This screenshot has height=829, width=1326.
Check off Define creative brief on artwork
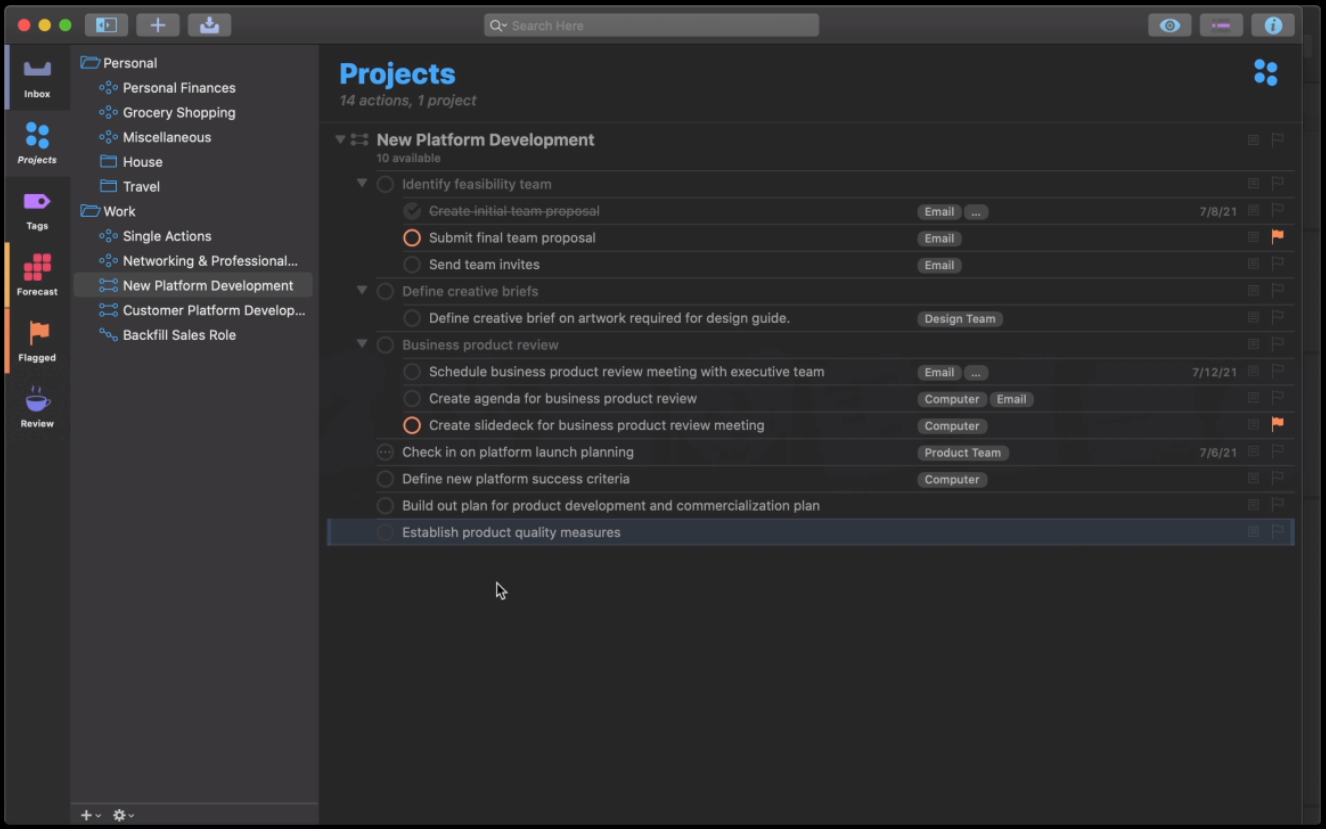(412, 318)
